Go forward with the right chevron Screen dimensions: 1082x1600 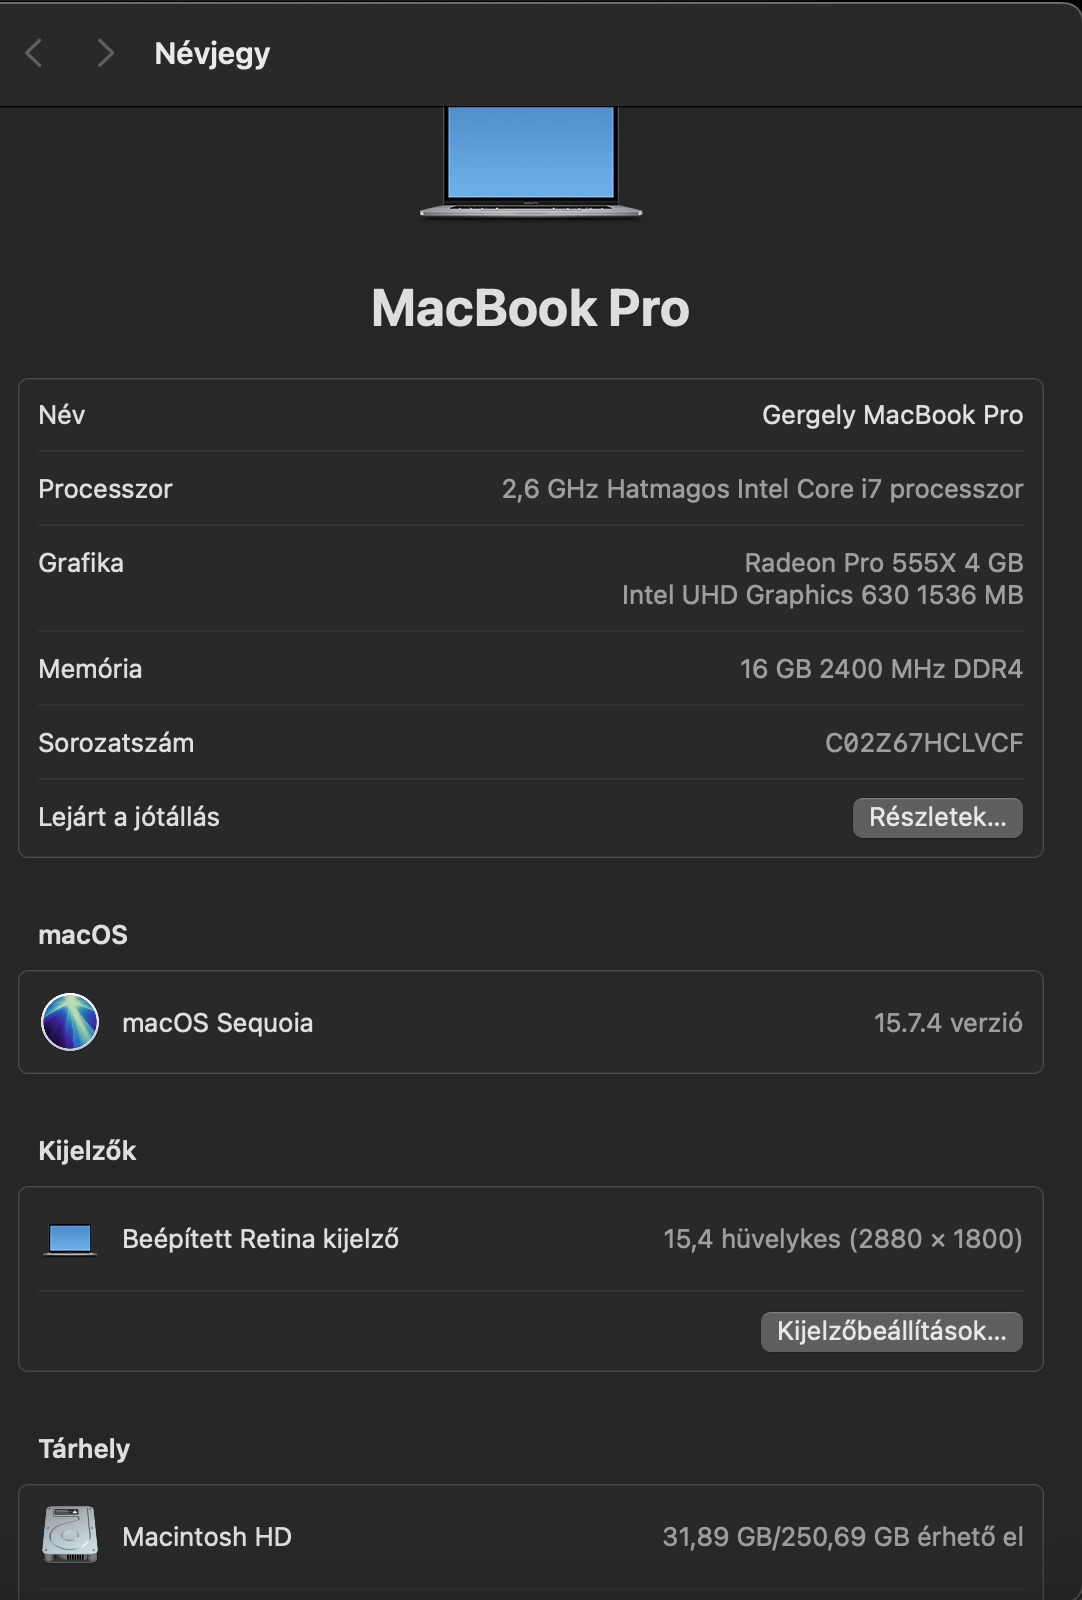[x=104, y=53]
